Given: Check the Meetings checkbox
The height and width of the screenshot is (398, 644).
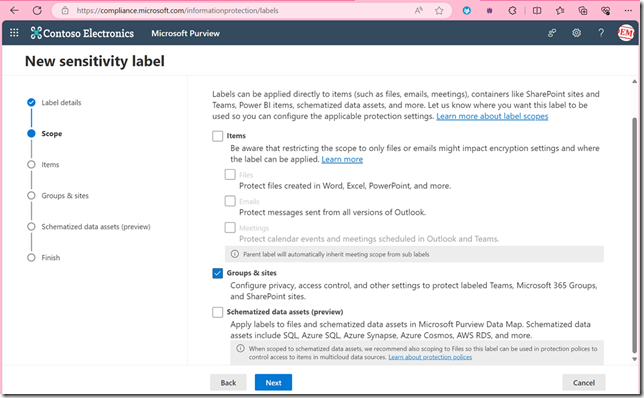Looking at the screenshot, I should click(x=230, y=228).
